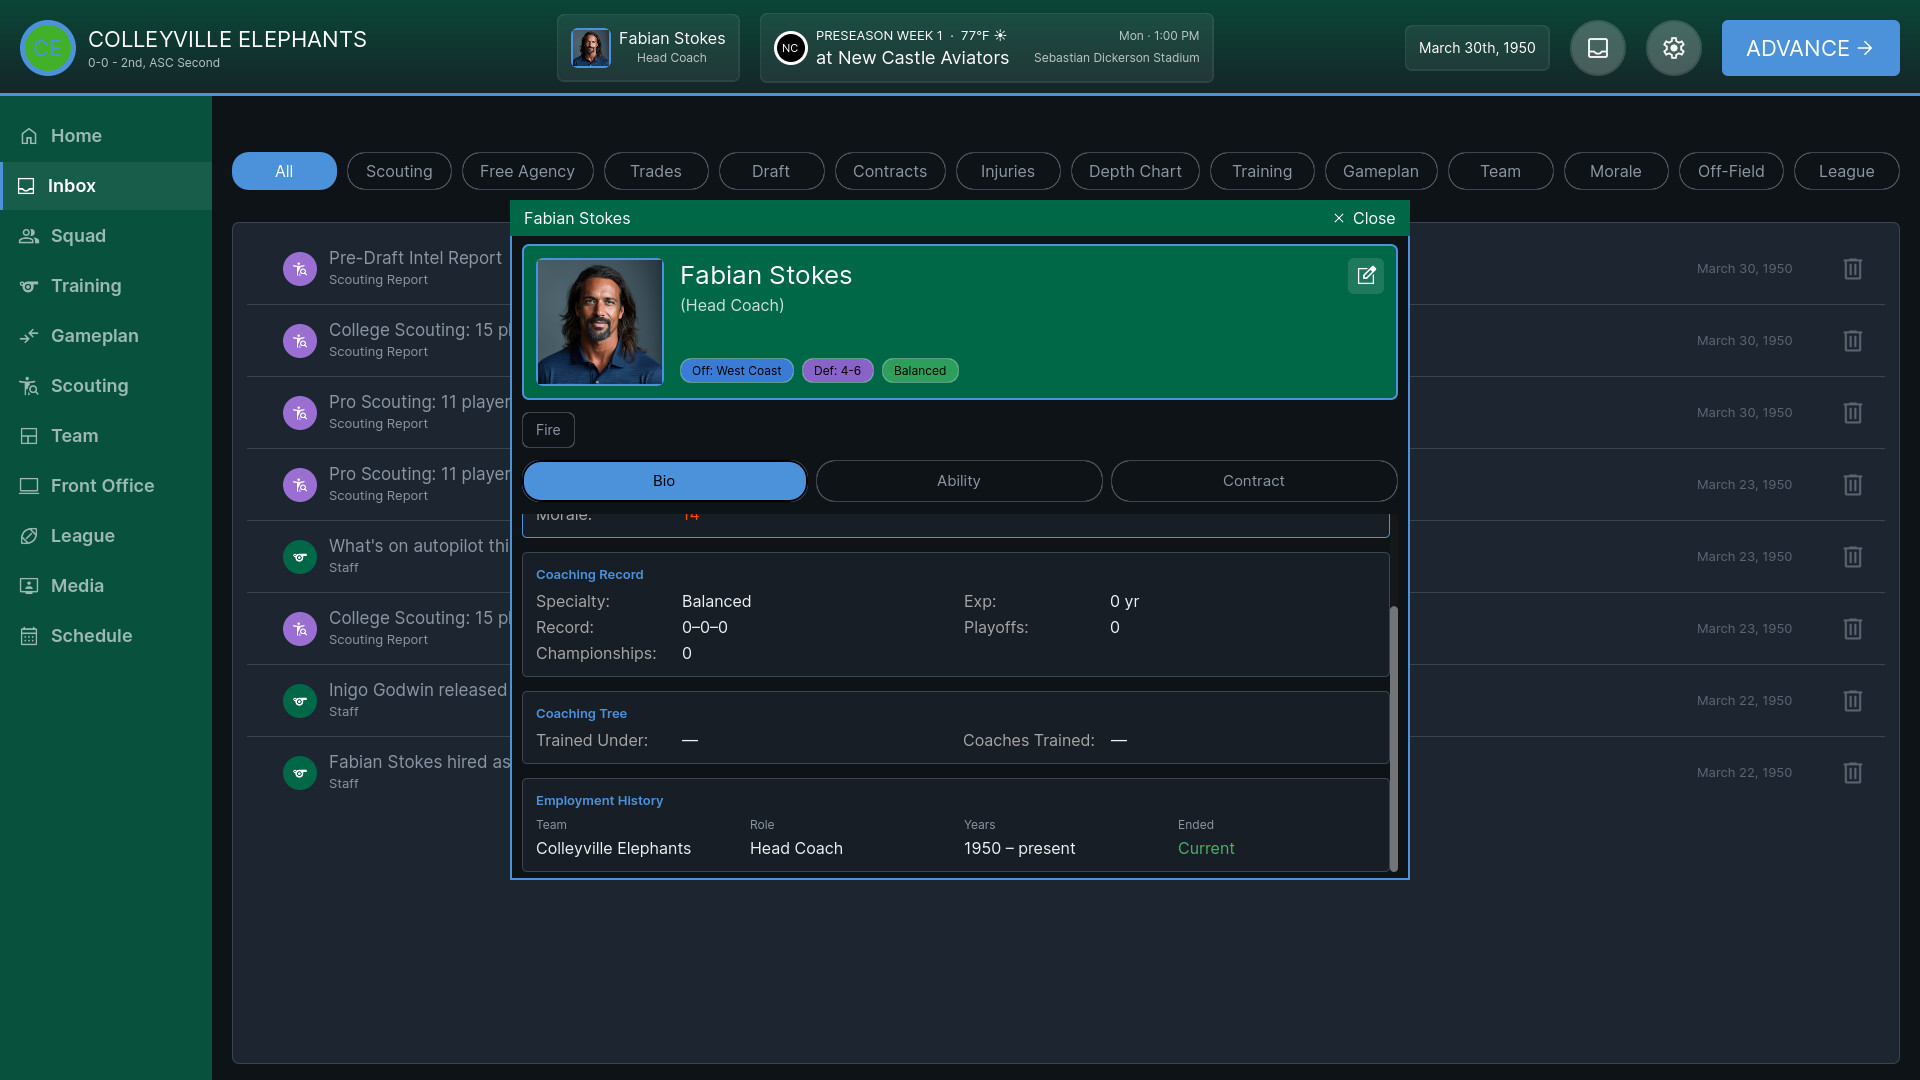
Task: Delete the first College Scouting message, March 30
Action: tap(1853, 341)
